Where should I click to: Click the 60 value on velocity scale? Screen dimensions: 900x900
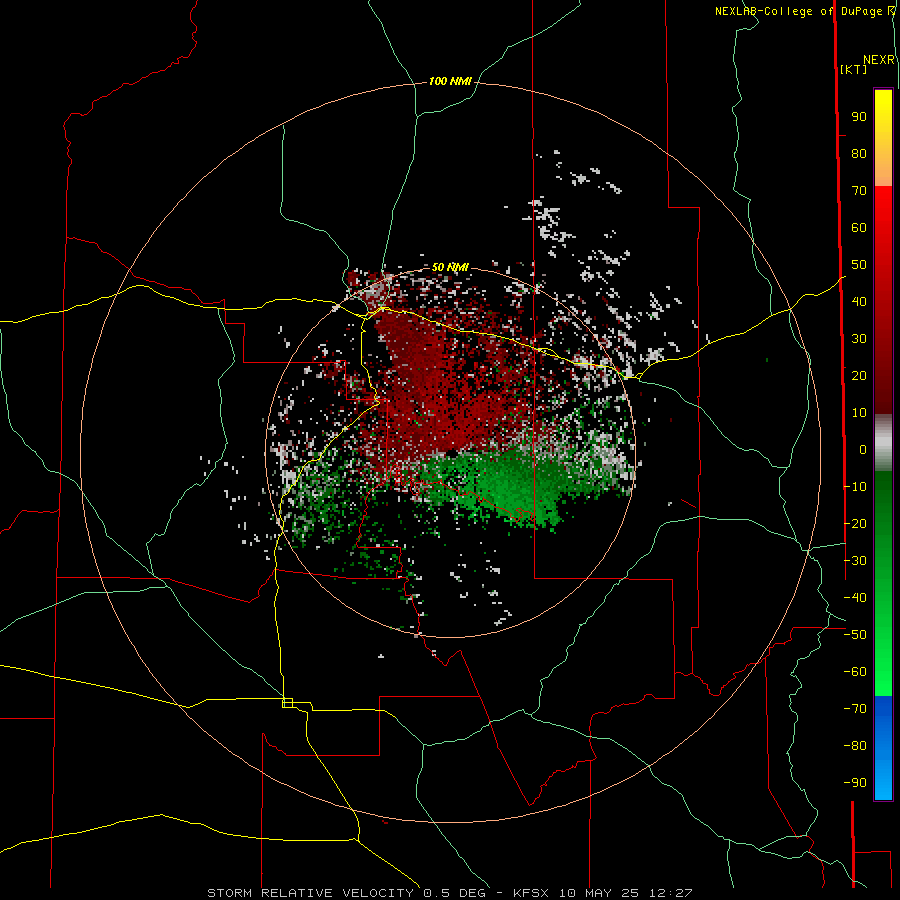[x=859, y=227]
